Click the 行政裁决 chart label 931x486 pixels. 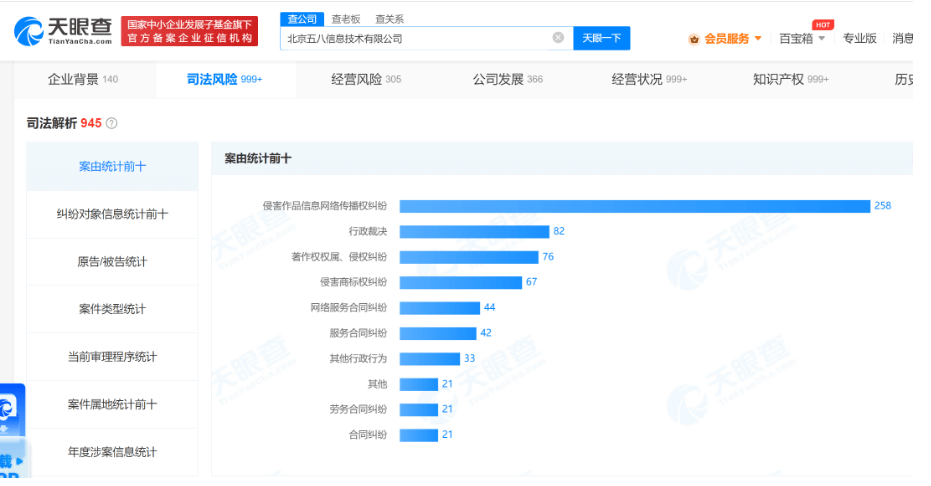pyautogui.click(x=368, y=231)
